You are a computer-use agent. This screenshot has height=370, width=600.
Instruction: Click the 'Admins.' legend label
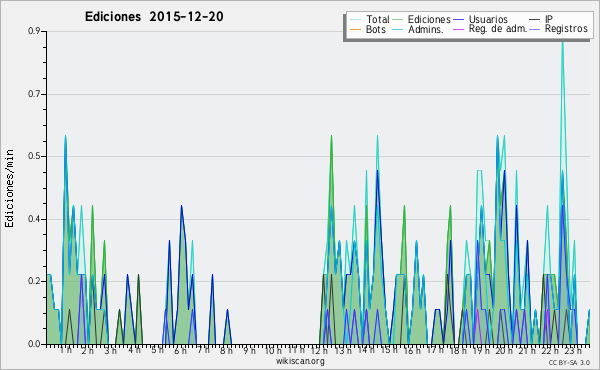tap(426, 29)
